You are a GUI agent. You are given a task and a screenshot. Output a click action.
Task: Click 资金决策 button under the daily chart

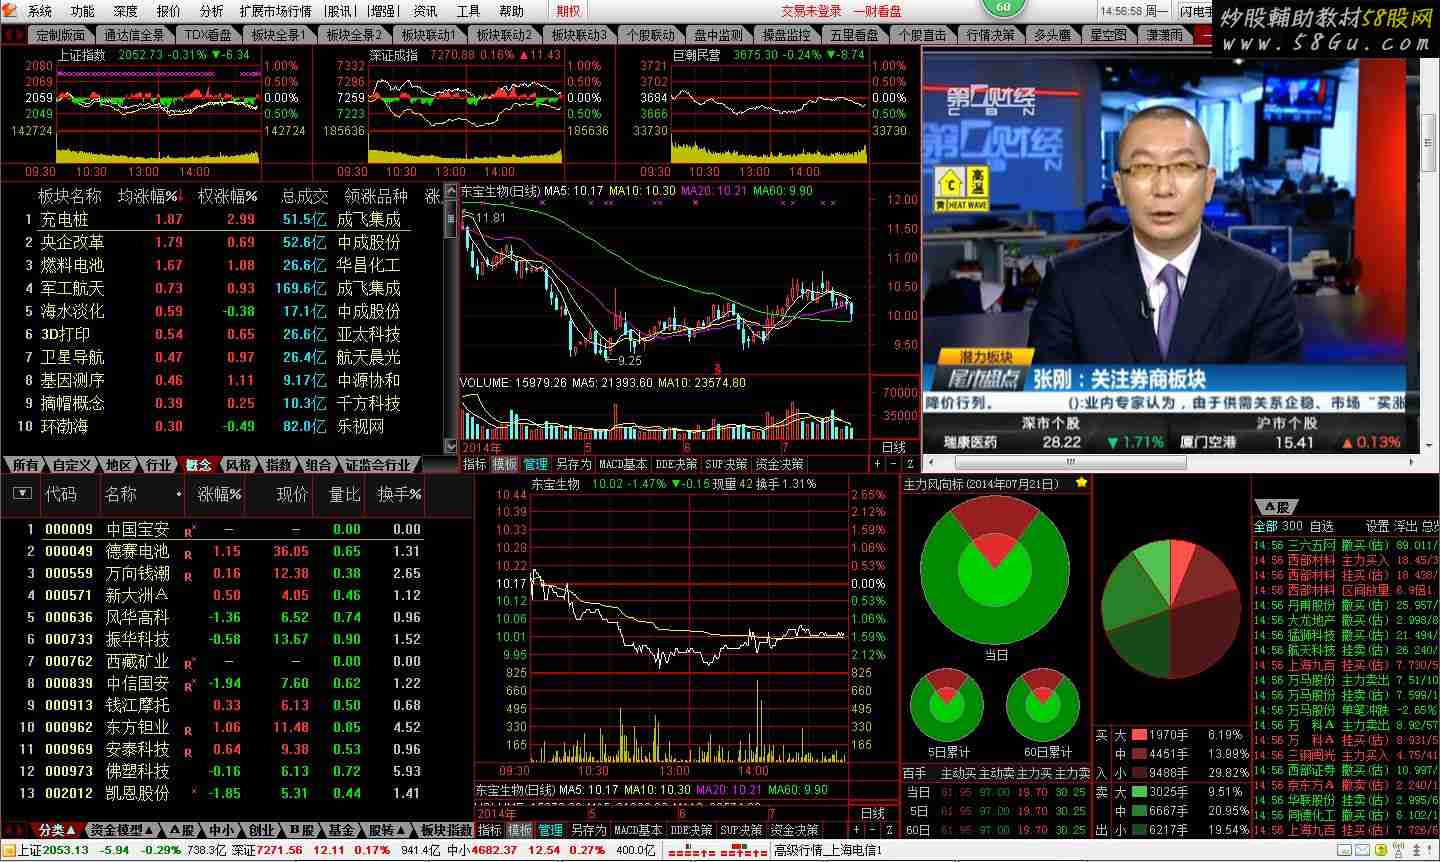(779, 464)
